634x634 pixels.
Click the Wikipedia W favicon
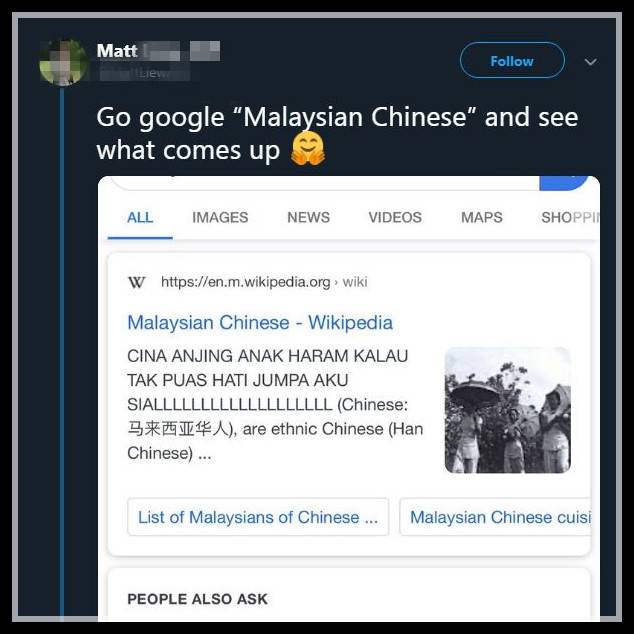pyautogui.click(x=137, y=282)
